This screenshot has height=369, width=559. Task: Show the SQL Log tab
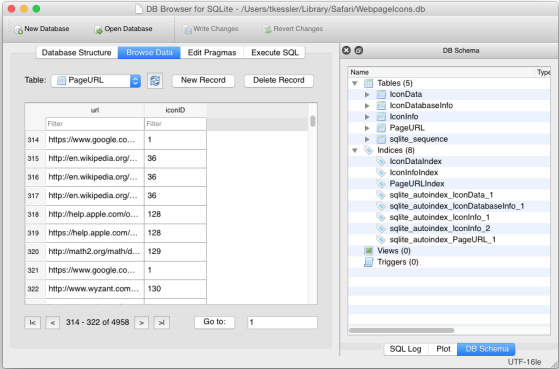point(406,349)
